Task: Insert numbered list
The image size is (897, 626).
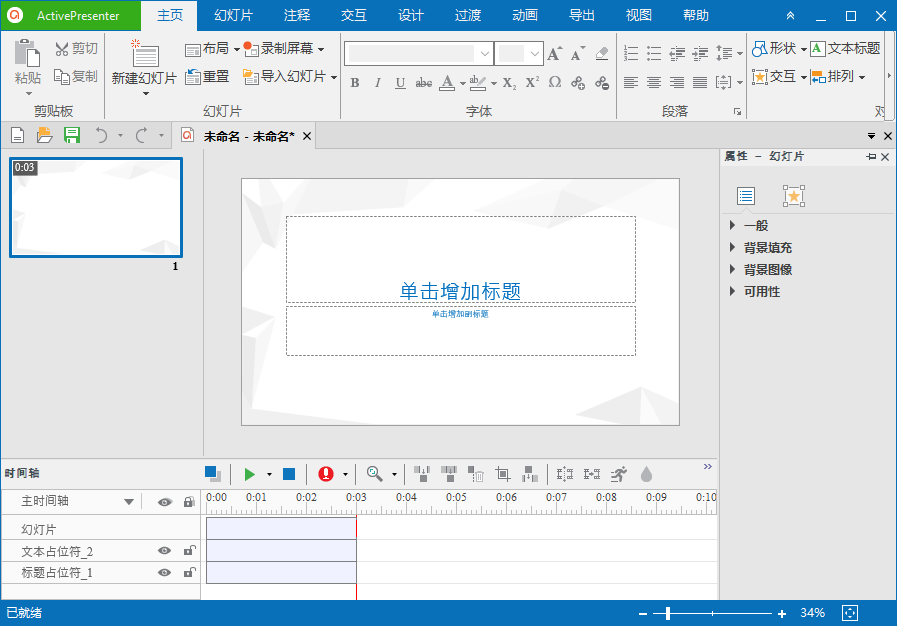Action: coord(630,54)
